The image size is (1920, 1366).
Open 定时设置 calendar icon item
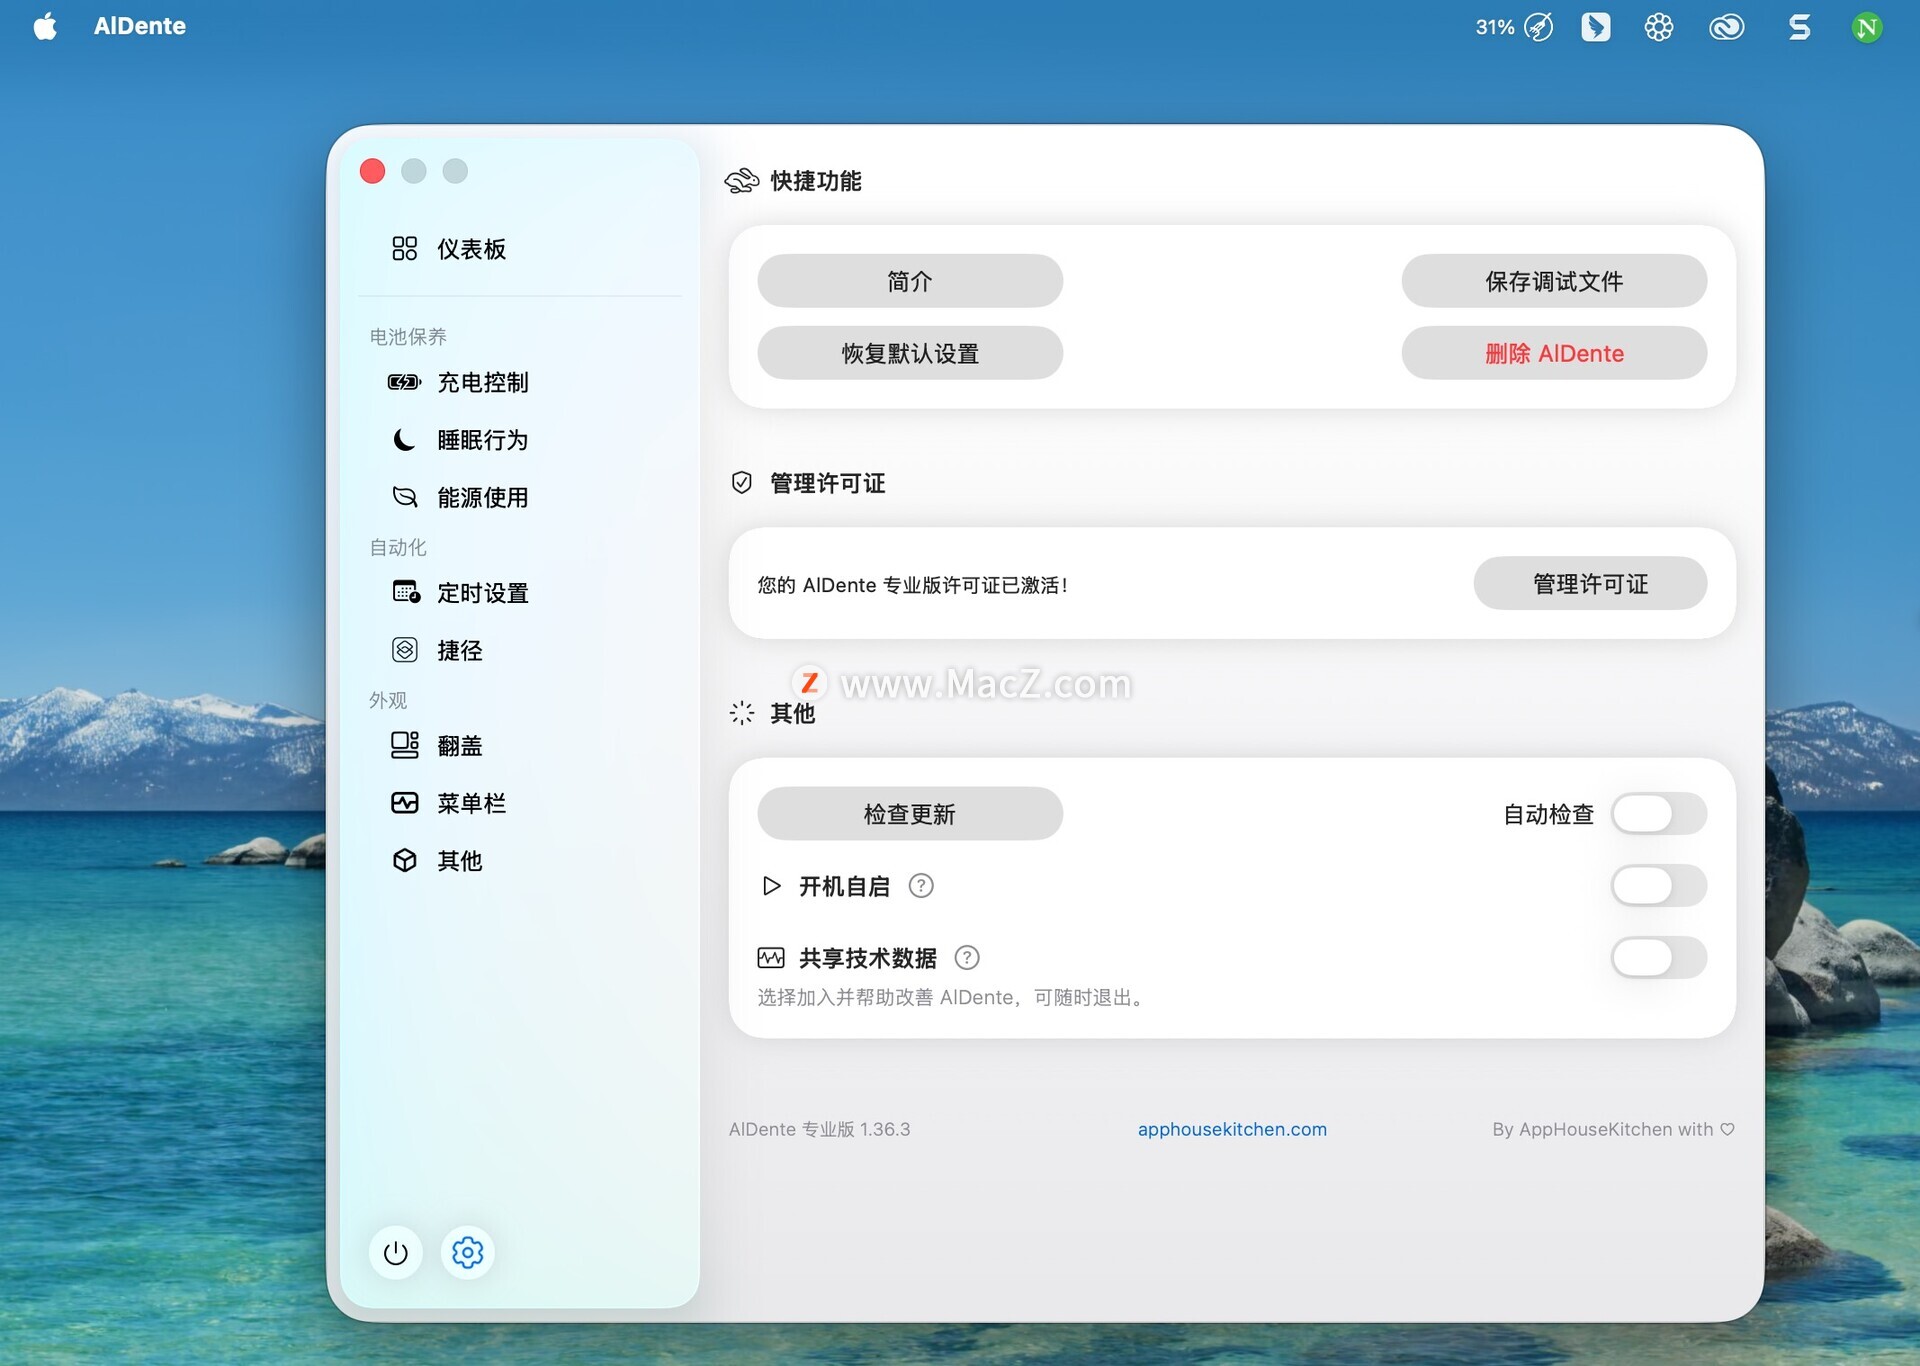point(405,592)
